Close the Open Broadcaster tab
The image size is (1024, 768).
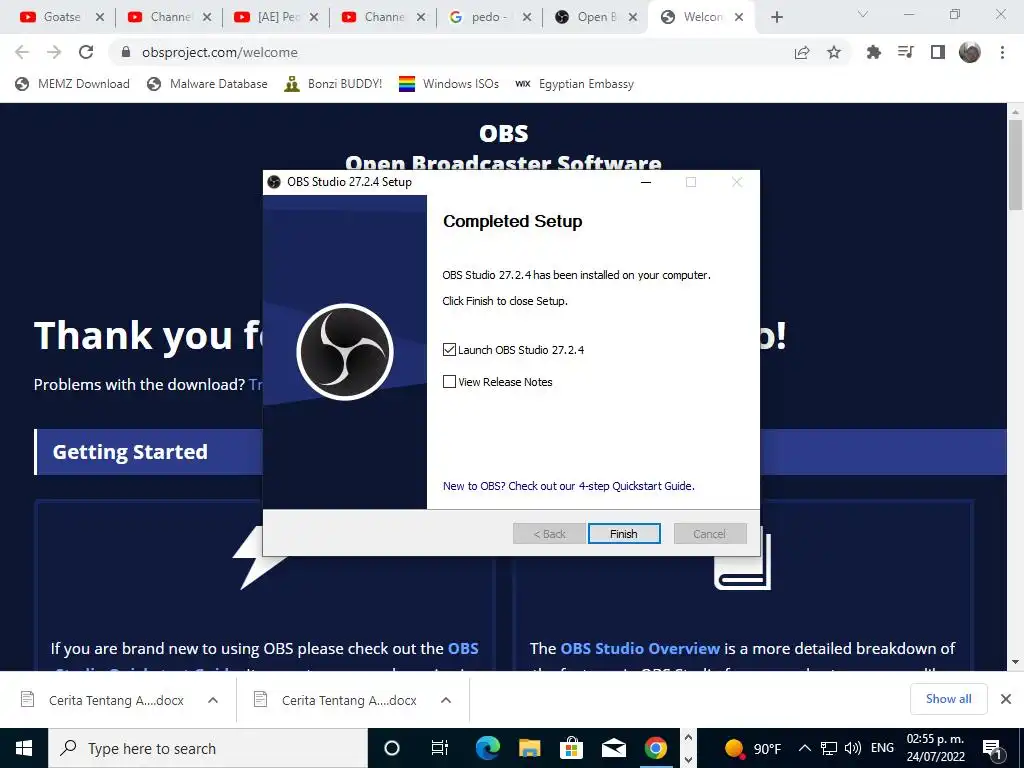click(x=633, y=17)
